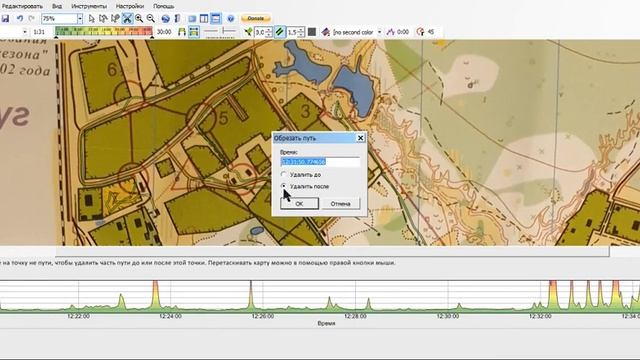The width and height of the screenshot is (640, 360).
Task: Click the zoom in magnifier icon
Action: tap(139, 18)
